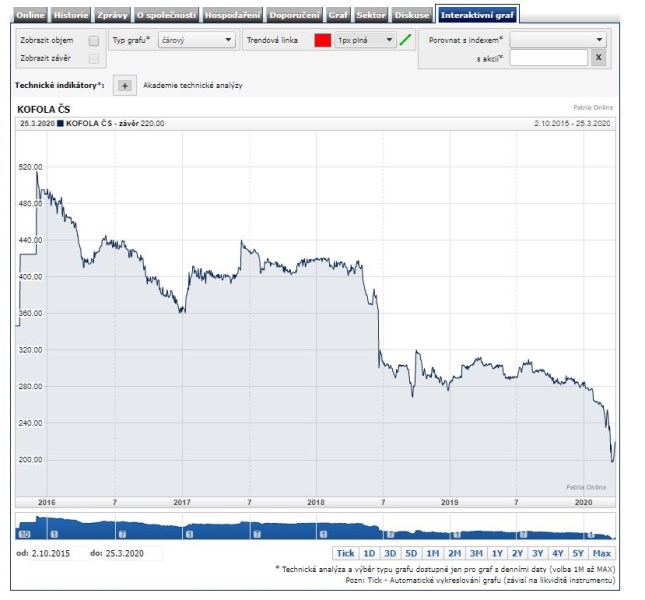Click the s akcií input field
Image resolution: width=645 pixels, height=600 pixels.
point(548,58)
